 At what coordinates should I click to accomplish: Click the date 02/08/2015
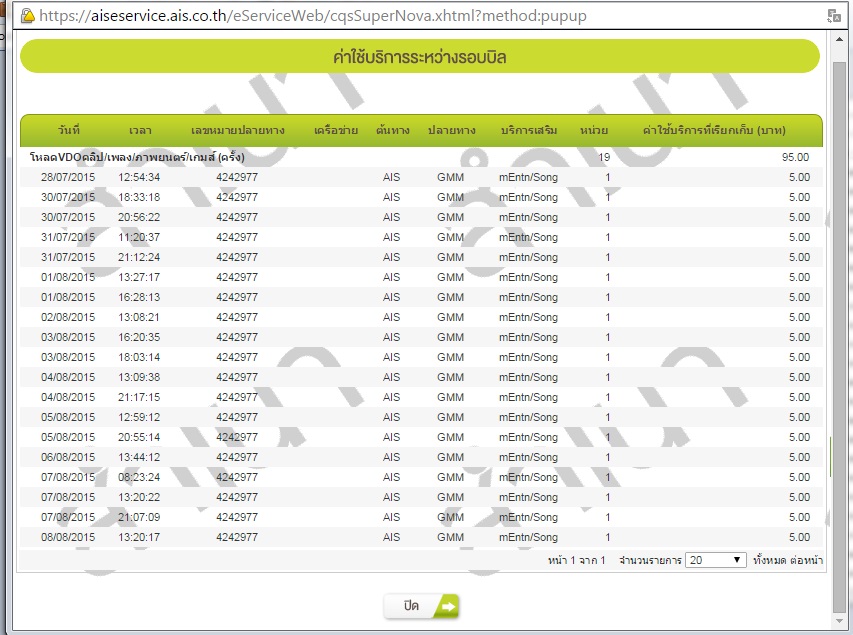pyautogui.click(x=67, y=317)
